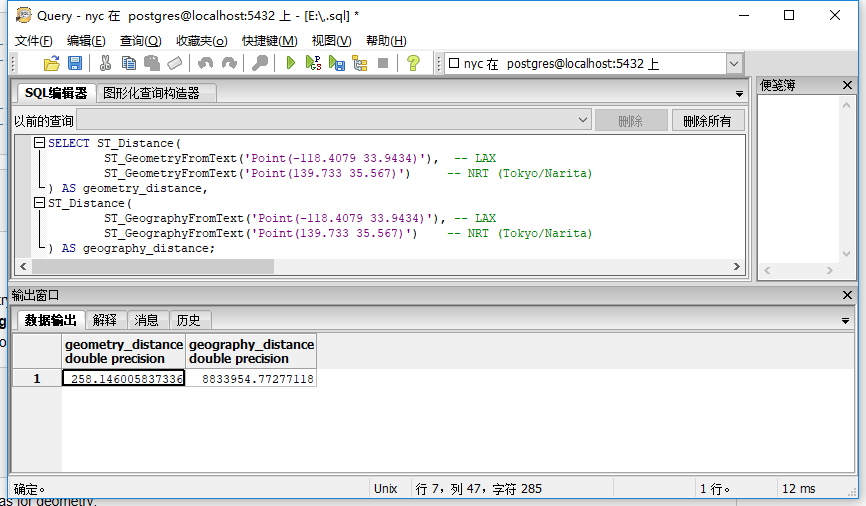
Task: Collapse the SELECT ST_Distance code block
Action: coord(39,143)
